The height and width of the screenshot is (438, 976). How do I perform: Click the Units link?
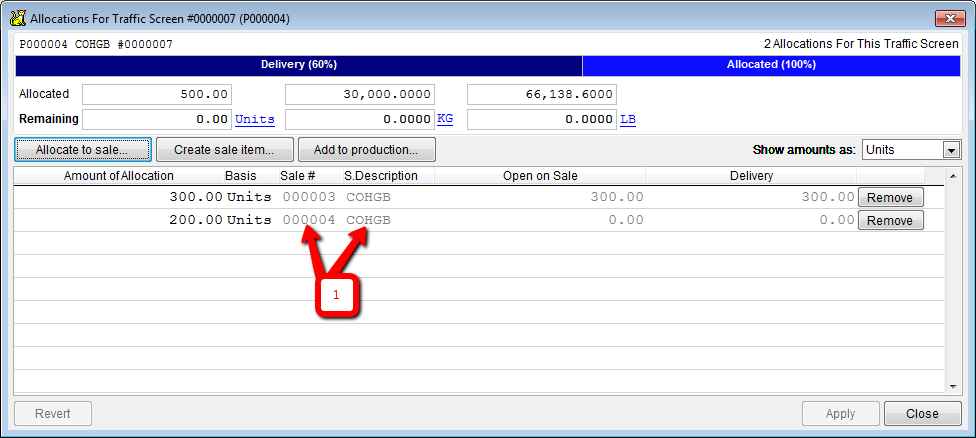click(255, 119)
